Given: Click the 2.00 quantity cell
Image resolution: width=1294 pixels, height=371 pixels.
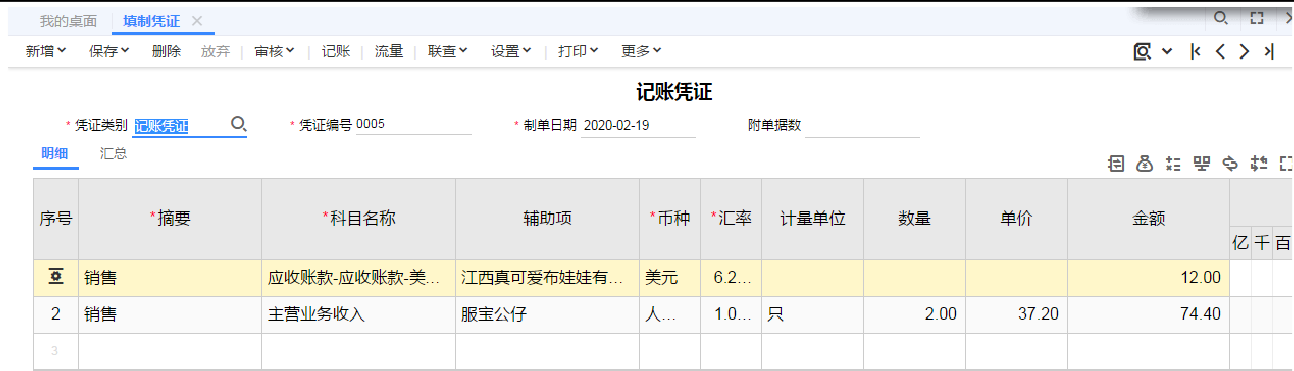Looking at the screenshot, I should tap(915, 315).
